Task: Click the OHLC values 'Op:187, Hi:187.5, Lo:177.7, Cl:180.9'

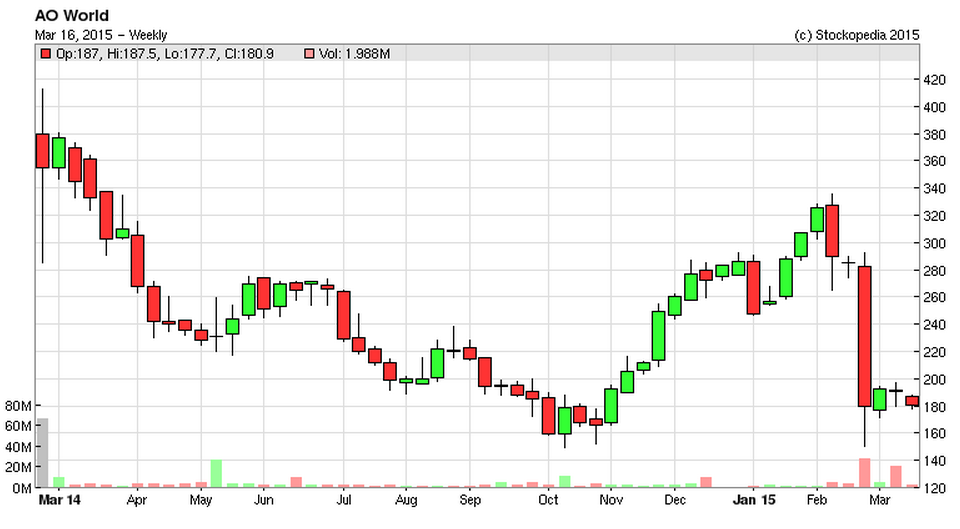Action: (165, 54)
